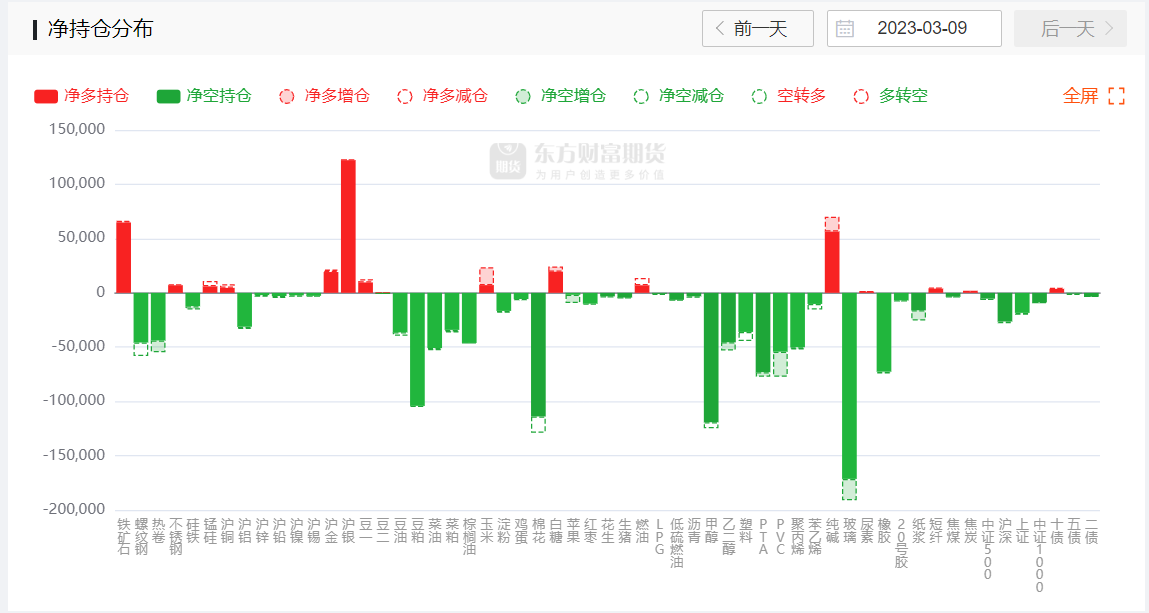Click the red 铁矿石 bar at far left

pyautogui.click(x=123, y=257)
